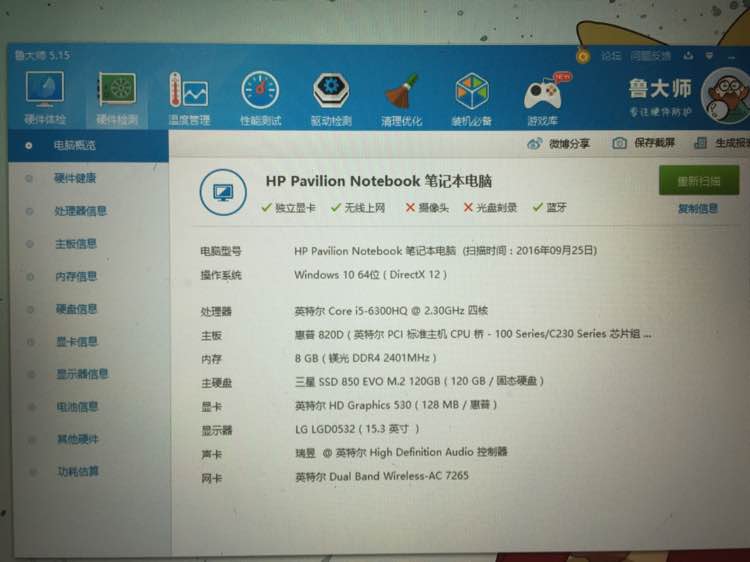This screenshot has height=562, width=750.
Task: Open 硬件体检 monitor icon
Action: [x=44, y=89]
